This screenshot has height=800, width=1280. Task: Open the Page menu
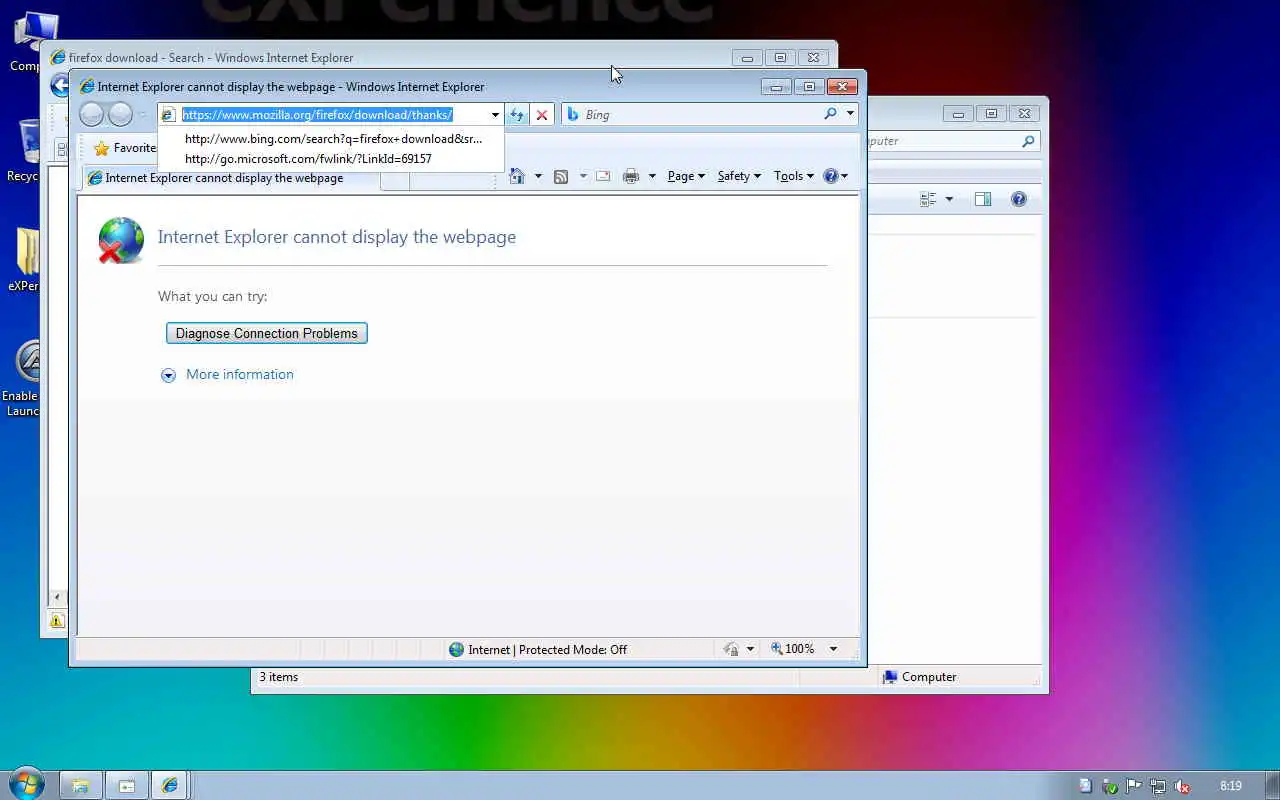[686, 176]
